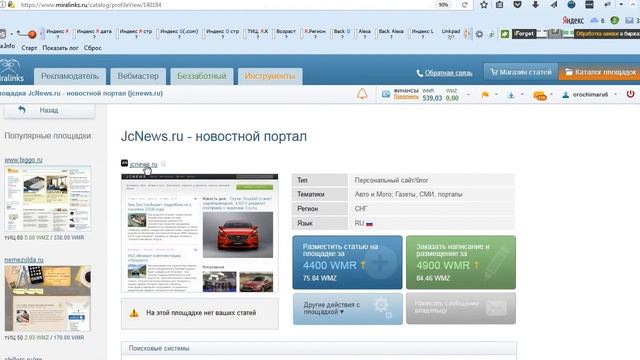
Task: Open the Вебмастер tab
Action: point(138,76)
